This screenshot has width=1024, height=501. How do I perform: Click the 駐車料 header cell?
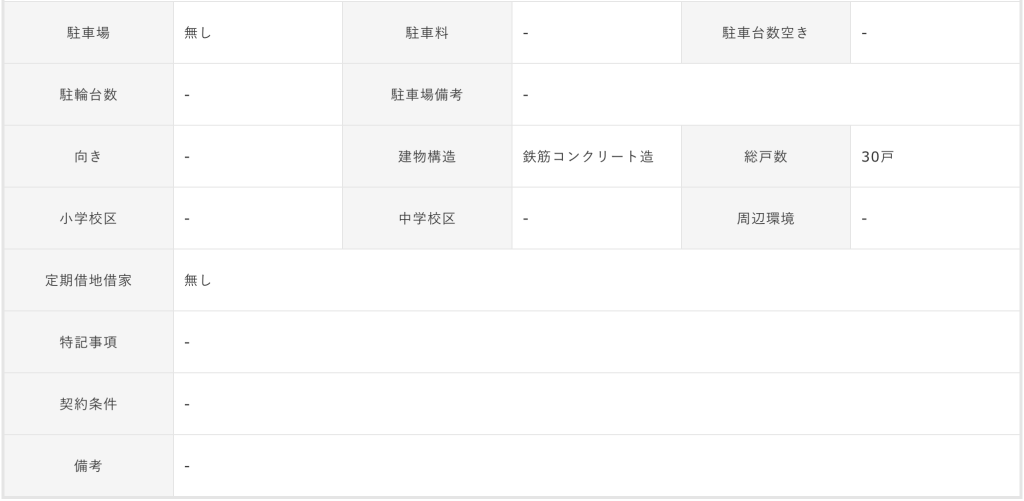[427, 33]
